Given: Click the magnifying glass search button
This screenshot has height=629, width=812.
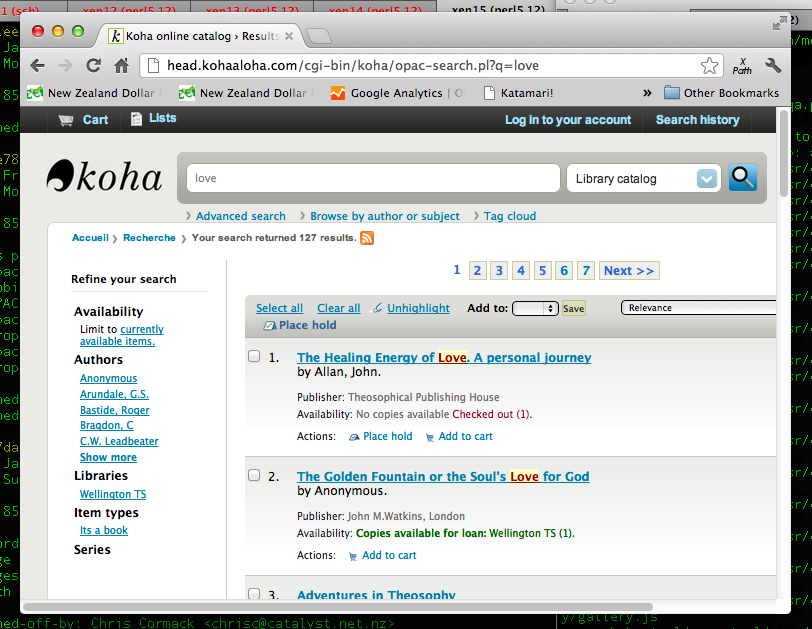Looking at the screenshot, I should pos(742,178).
